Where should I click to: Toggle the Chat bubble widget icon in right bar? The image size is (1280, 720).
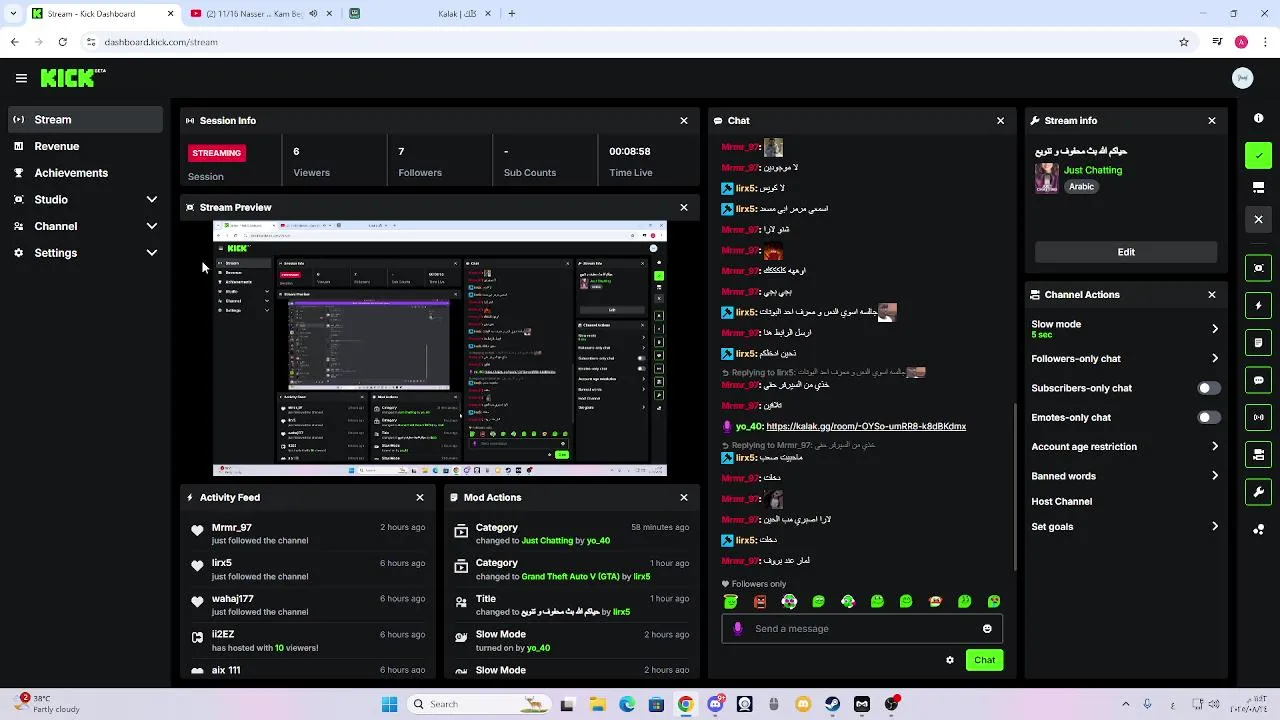click(x=1258, y=380)
